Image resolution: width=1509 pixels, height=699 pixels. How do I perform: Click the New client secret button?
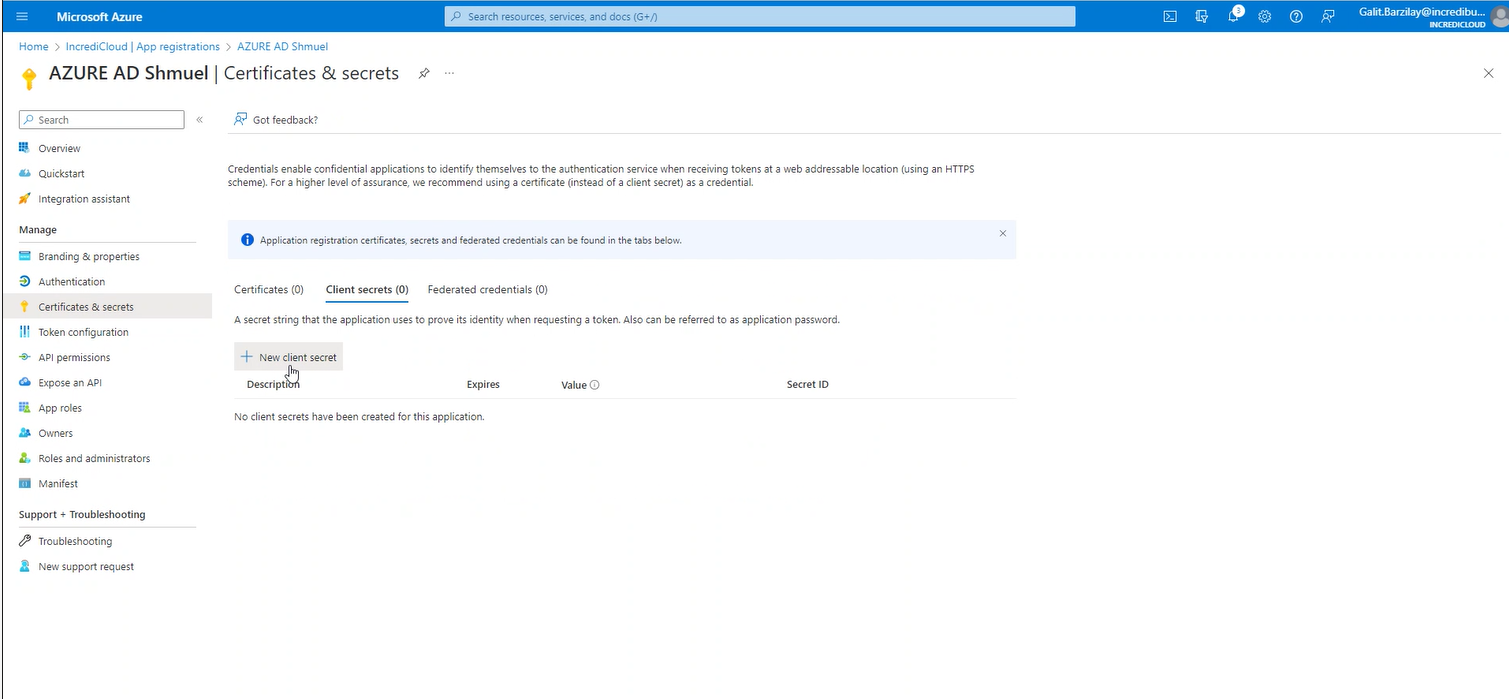[x=289, y=357]
